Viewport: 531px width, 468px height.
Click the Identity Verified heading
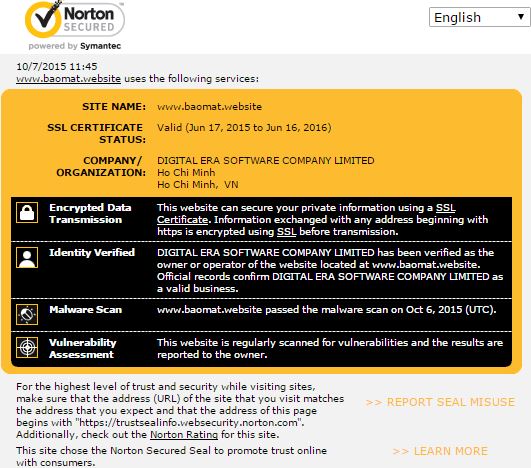coord(92,252)
